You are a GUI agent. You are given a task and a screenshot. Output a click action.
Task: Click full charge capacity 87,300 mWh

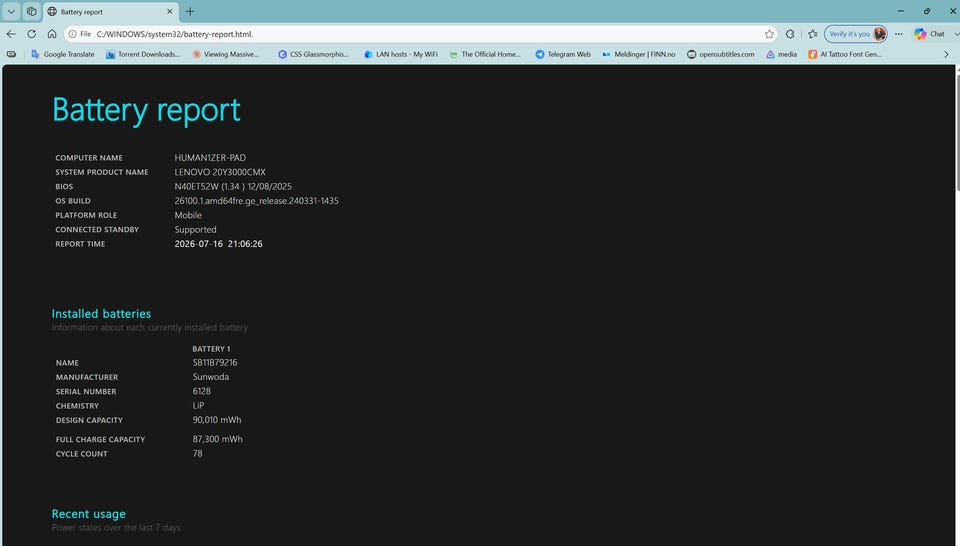(x=217, y=439)
